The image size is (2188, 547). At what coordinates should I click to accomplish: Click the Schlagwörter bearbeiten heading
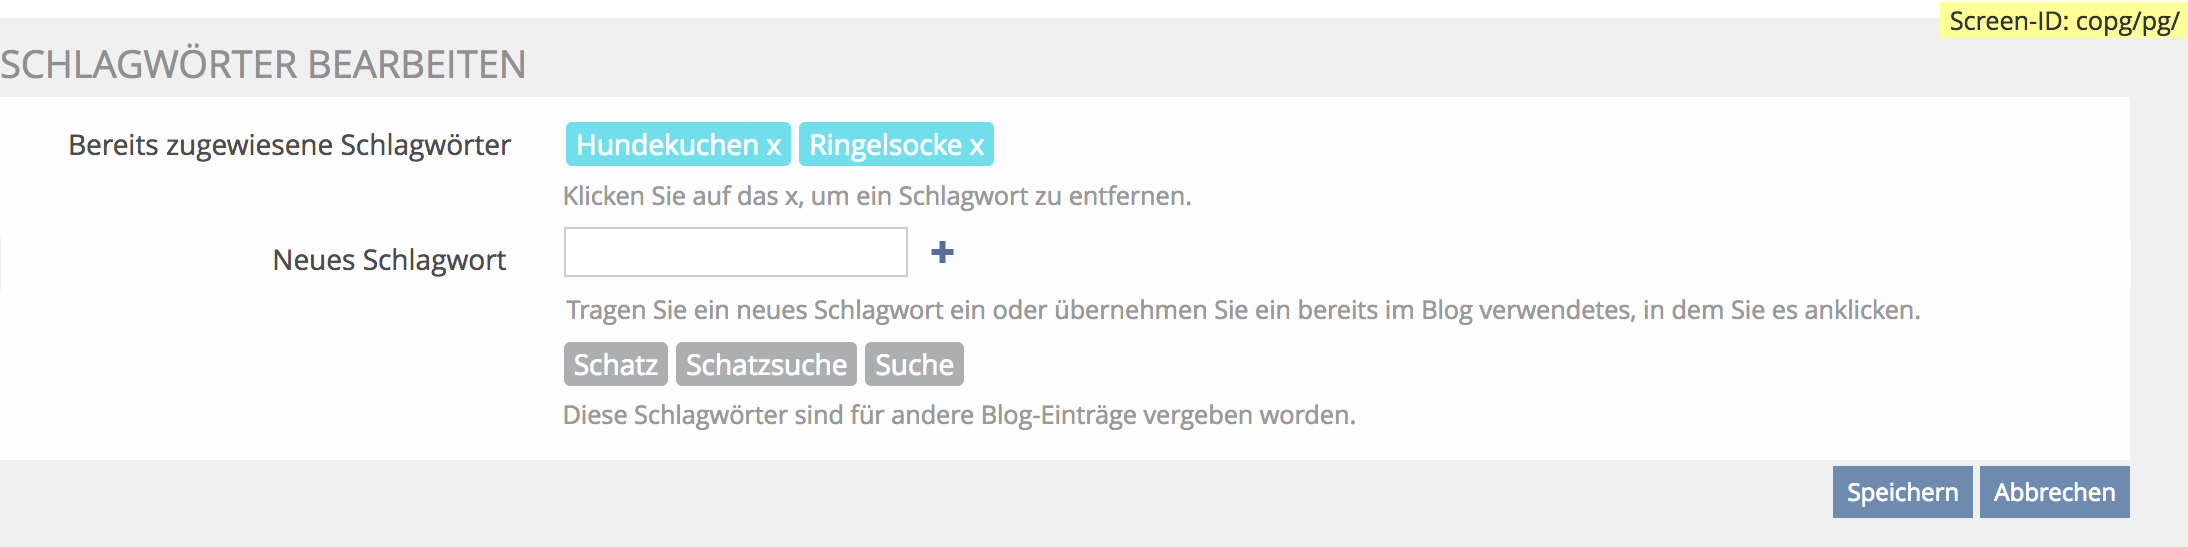pyautogui.click(x=263, y=65)
